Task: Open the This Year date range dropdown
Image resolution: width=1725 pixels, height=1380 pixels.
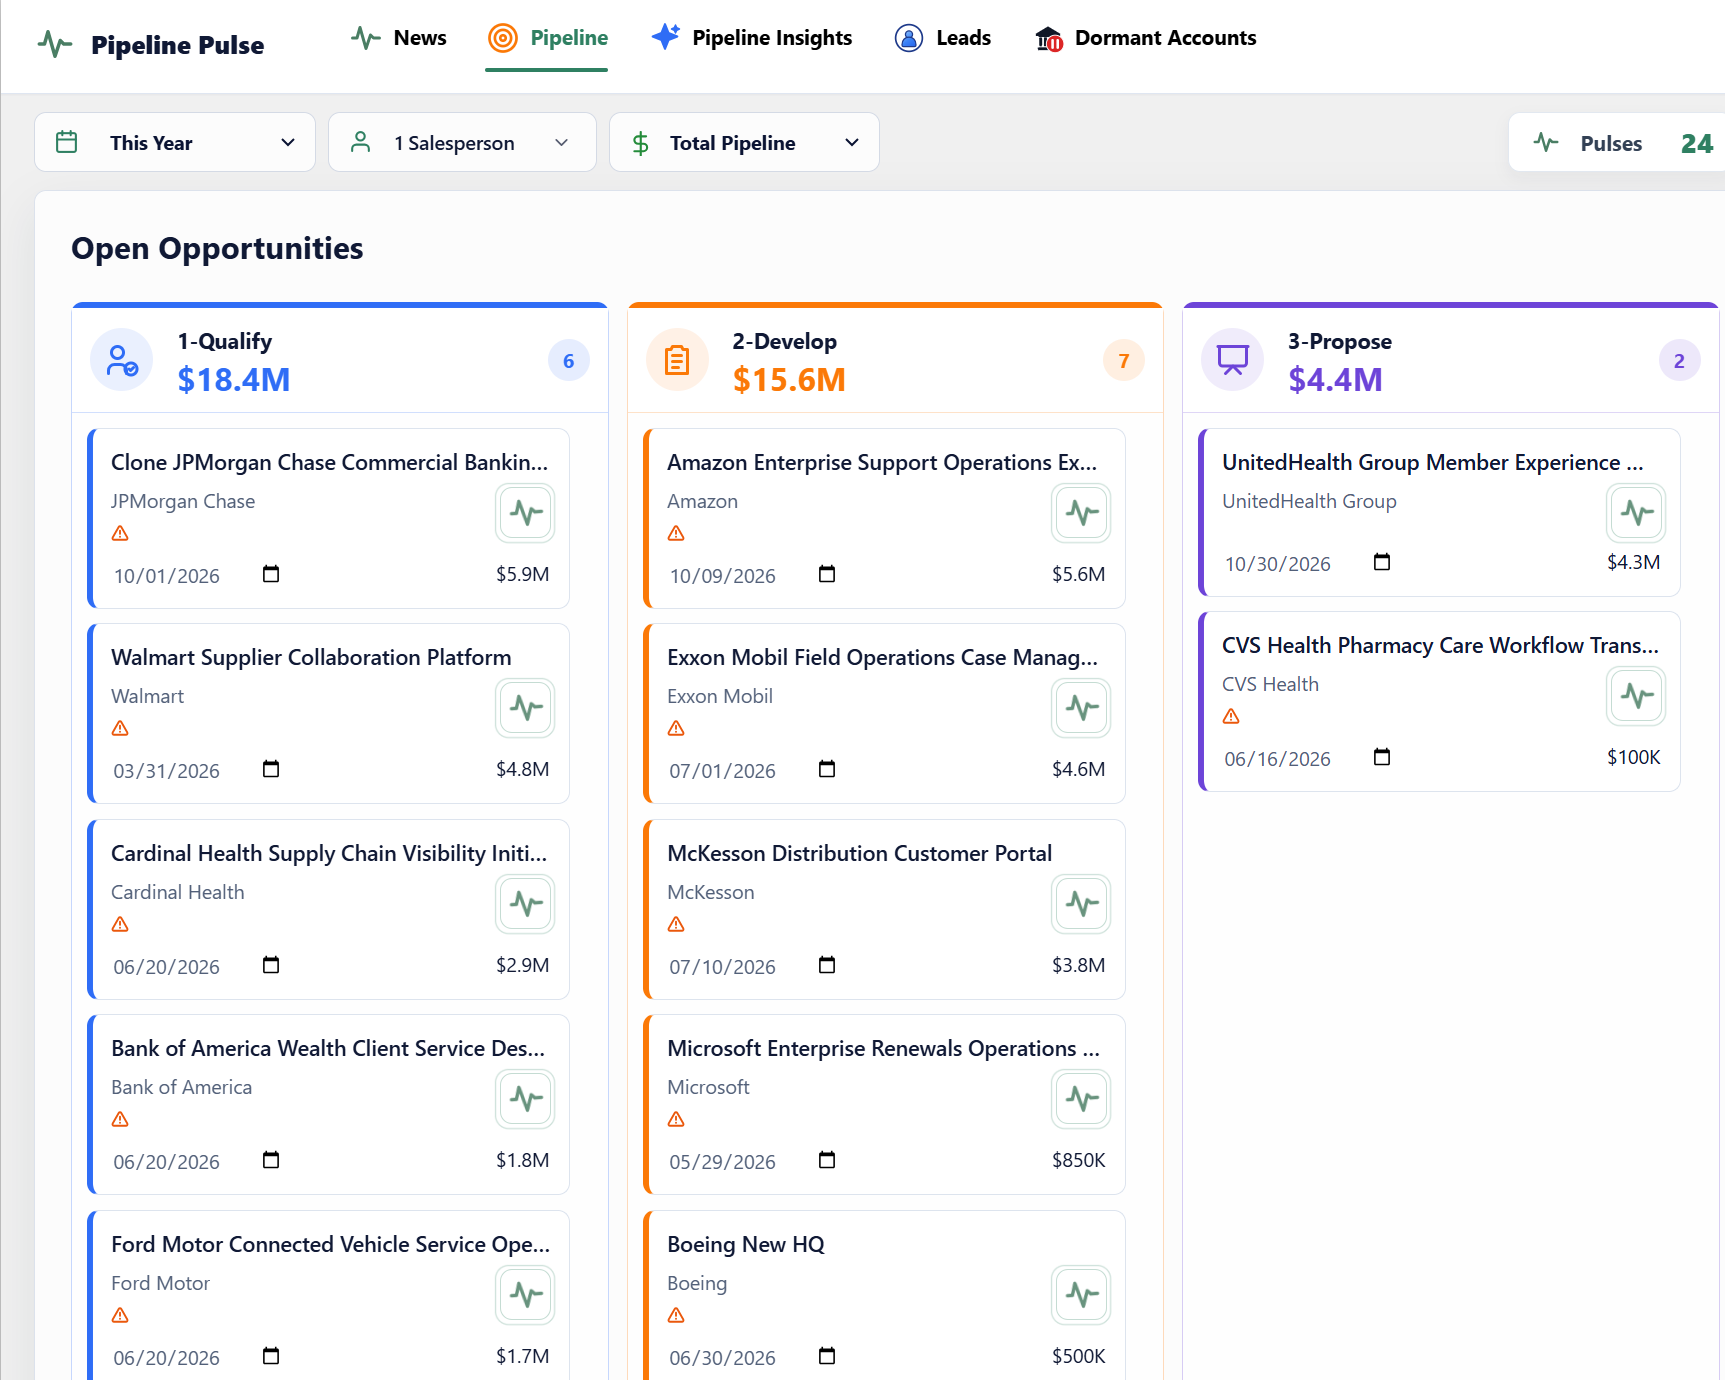Action: click(175, 142)
